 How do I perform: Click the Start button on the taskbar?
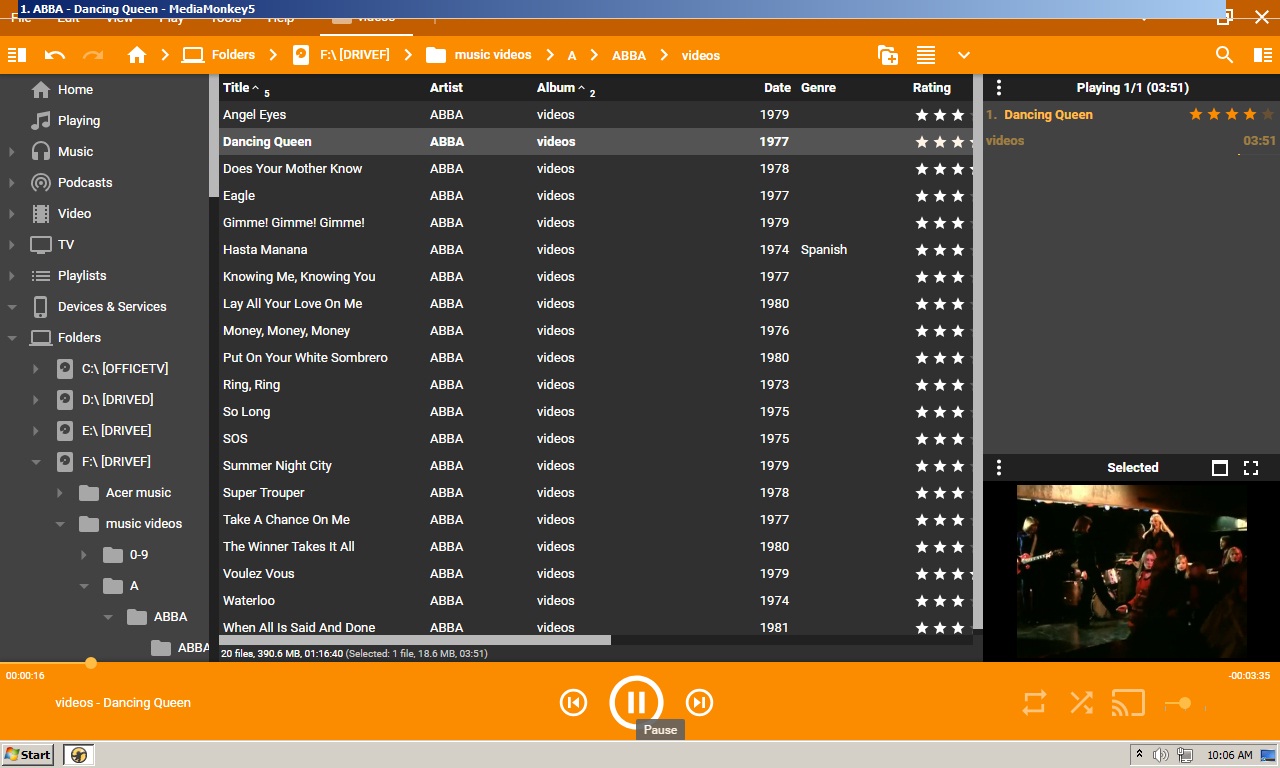(28, 755)
